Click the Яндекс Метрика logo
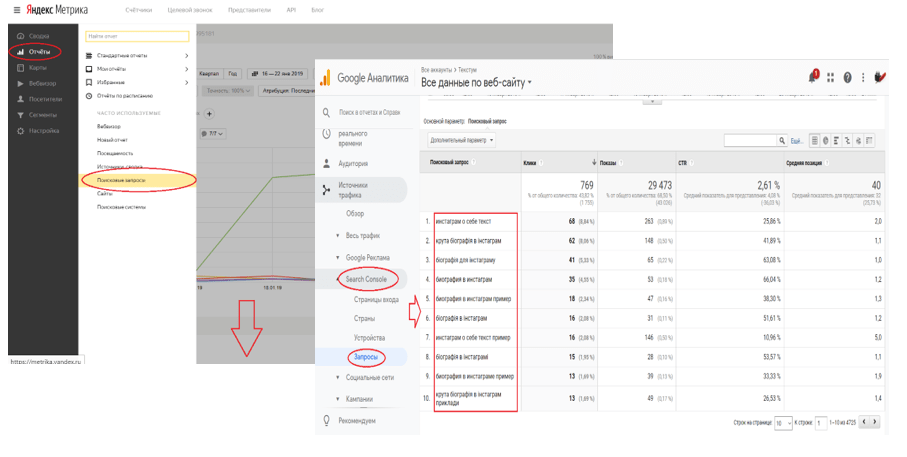The height and width of the screenshot is (457, 907). (x=57, y=10)
